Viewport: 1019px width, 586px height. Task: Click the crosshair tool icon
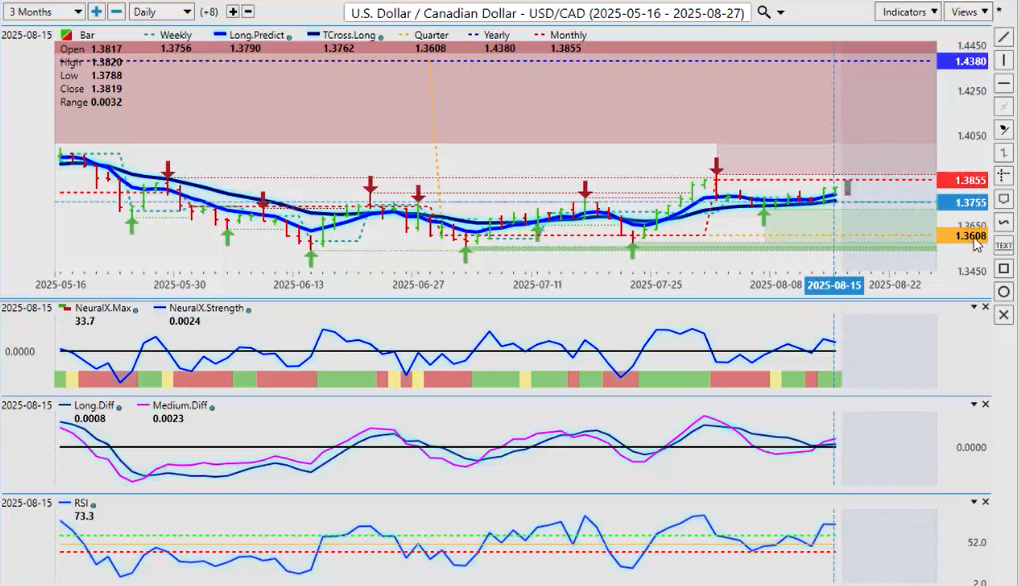point(1004,176)
